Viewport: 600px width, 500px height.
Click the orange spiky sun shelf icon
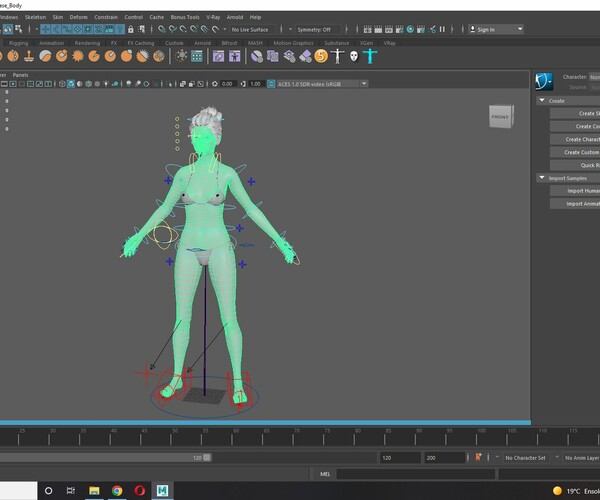tap(78, 56)
